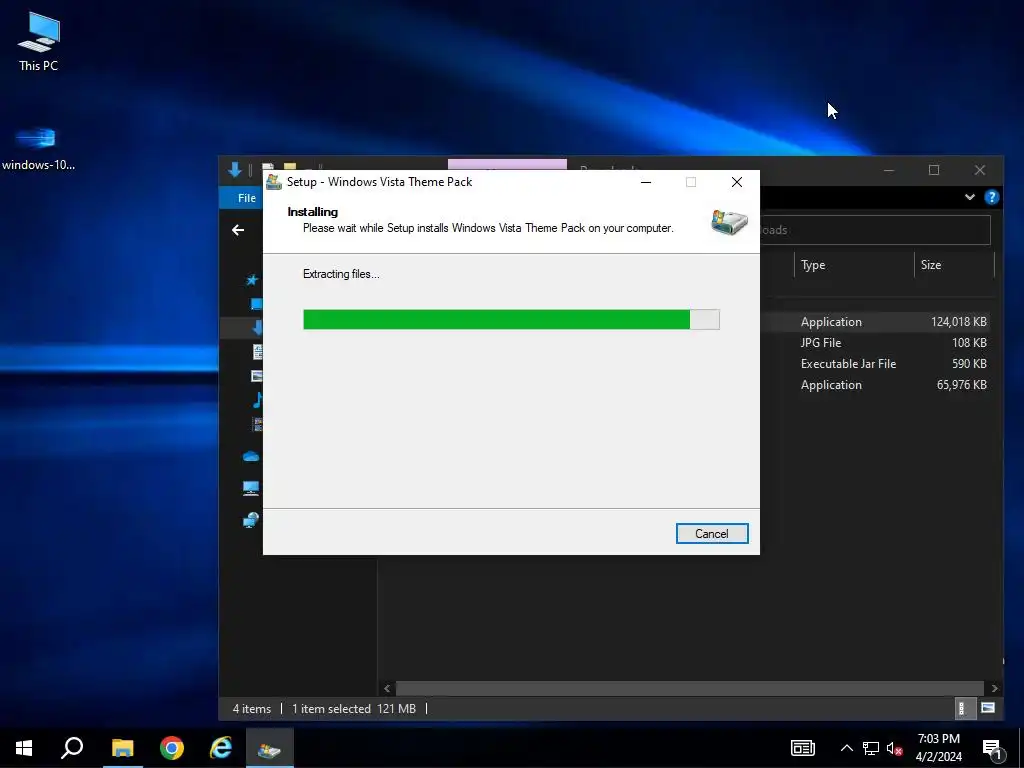Click the search Downloads input field
Screen dimensions: 1024x768
pyautogui.click(x=875, y=230)
